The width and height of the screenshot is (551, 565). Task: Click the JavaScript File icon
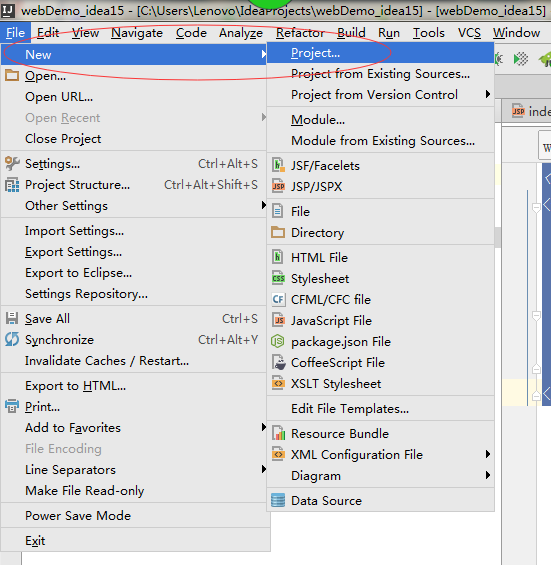click(x=278, y=320)
